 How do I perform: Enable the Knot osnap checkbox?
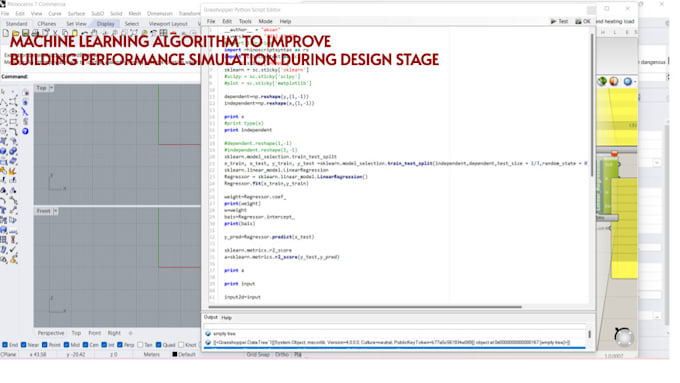pyautogui.click(x=181, y=345)
